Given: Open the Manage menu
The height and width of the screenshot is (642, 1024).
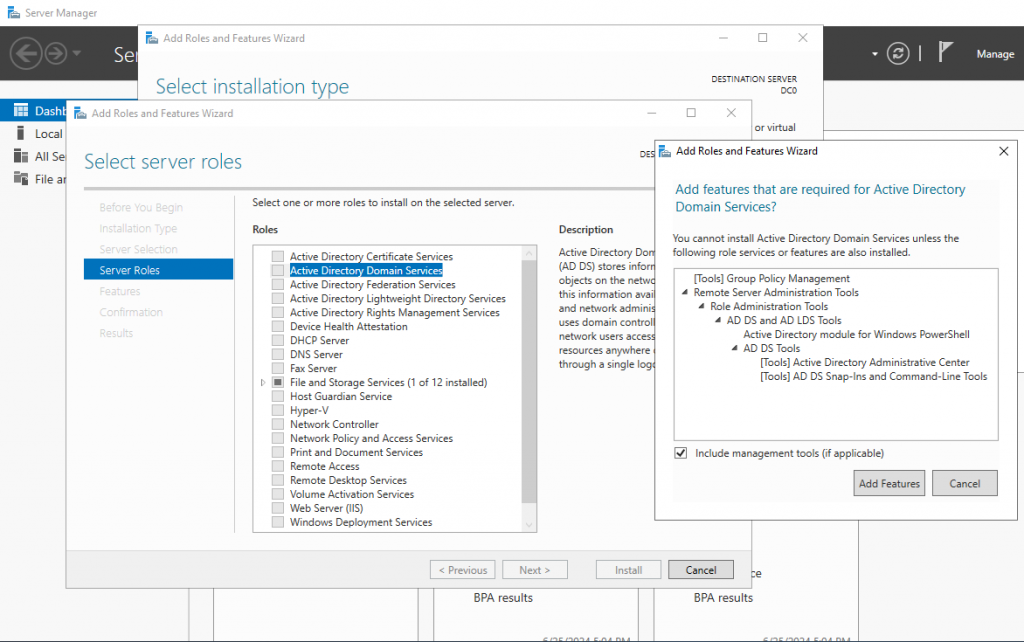Looking at the screenshot, I should (994, 54).
